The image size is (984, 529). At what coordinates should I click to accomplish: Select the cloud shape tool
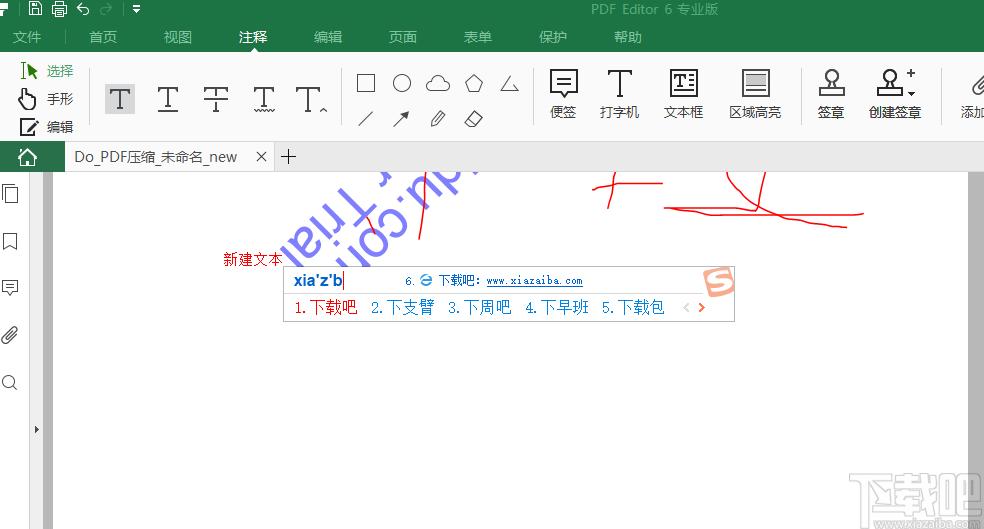438,83
